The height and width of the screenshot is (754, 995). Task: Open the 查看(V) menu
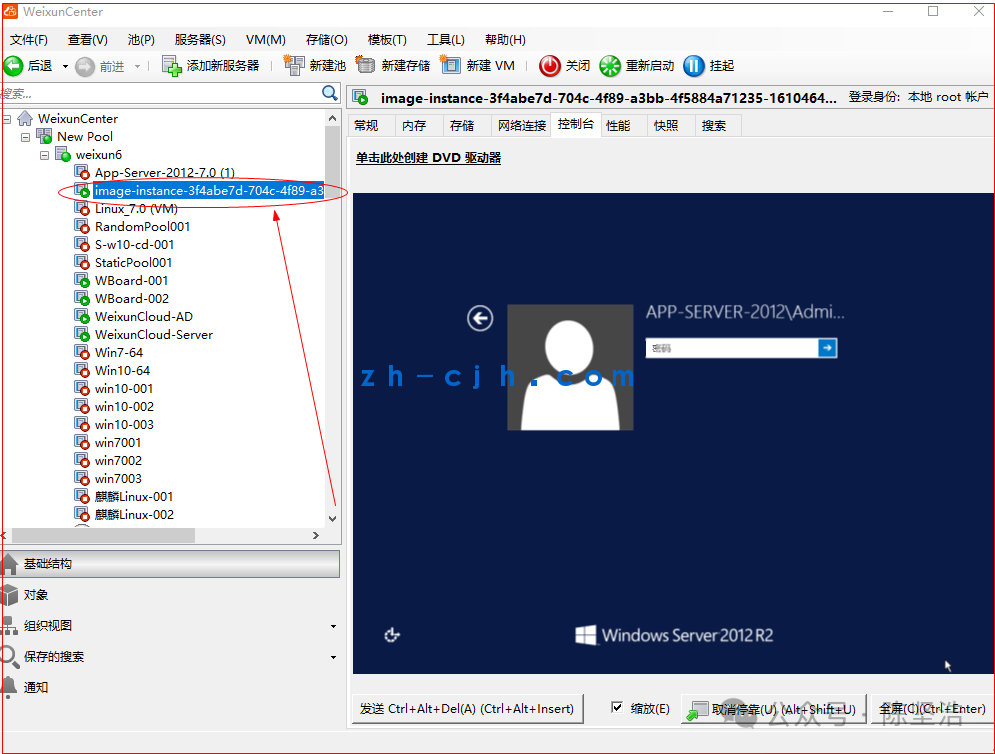88,39
